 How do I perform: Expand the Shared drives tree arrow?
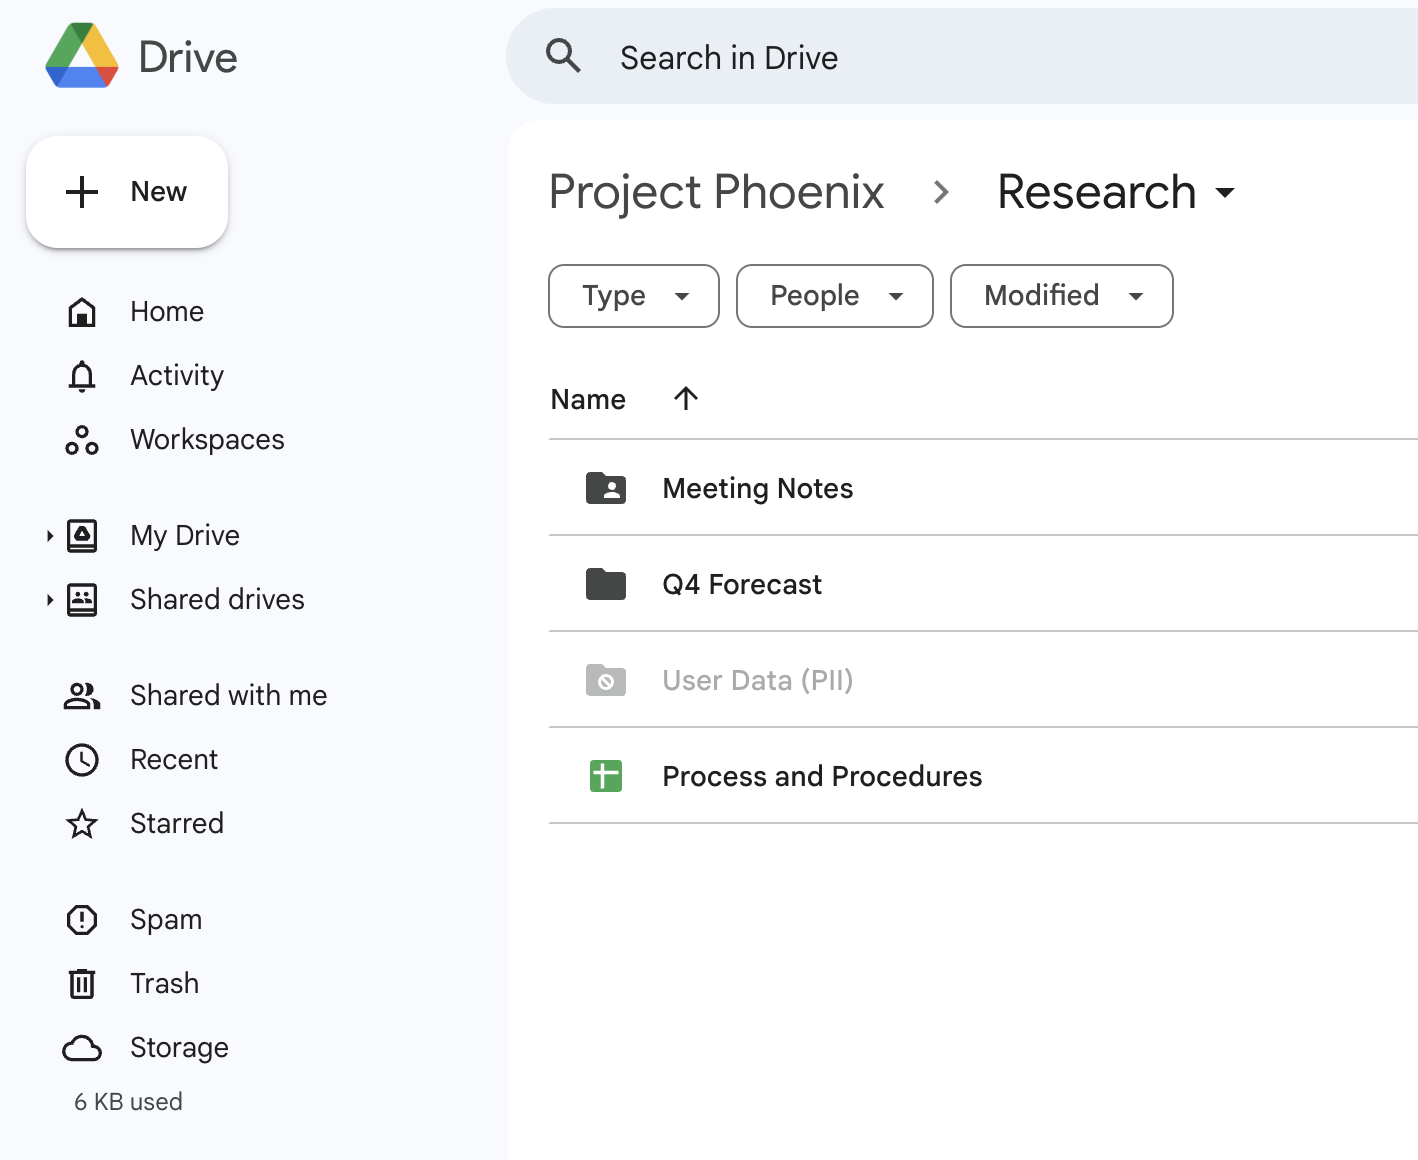[x=49, y=600]
